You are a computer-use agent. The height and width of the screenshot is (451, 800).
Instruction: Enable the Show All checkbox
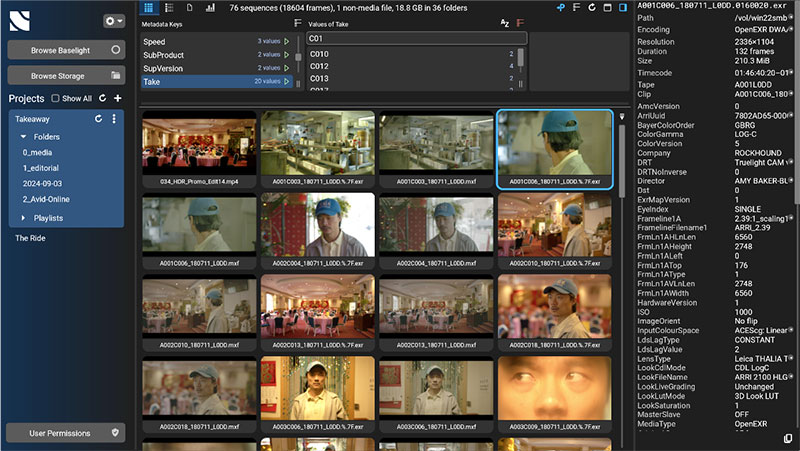(x=55, y=99)
